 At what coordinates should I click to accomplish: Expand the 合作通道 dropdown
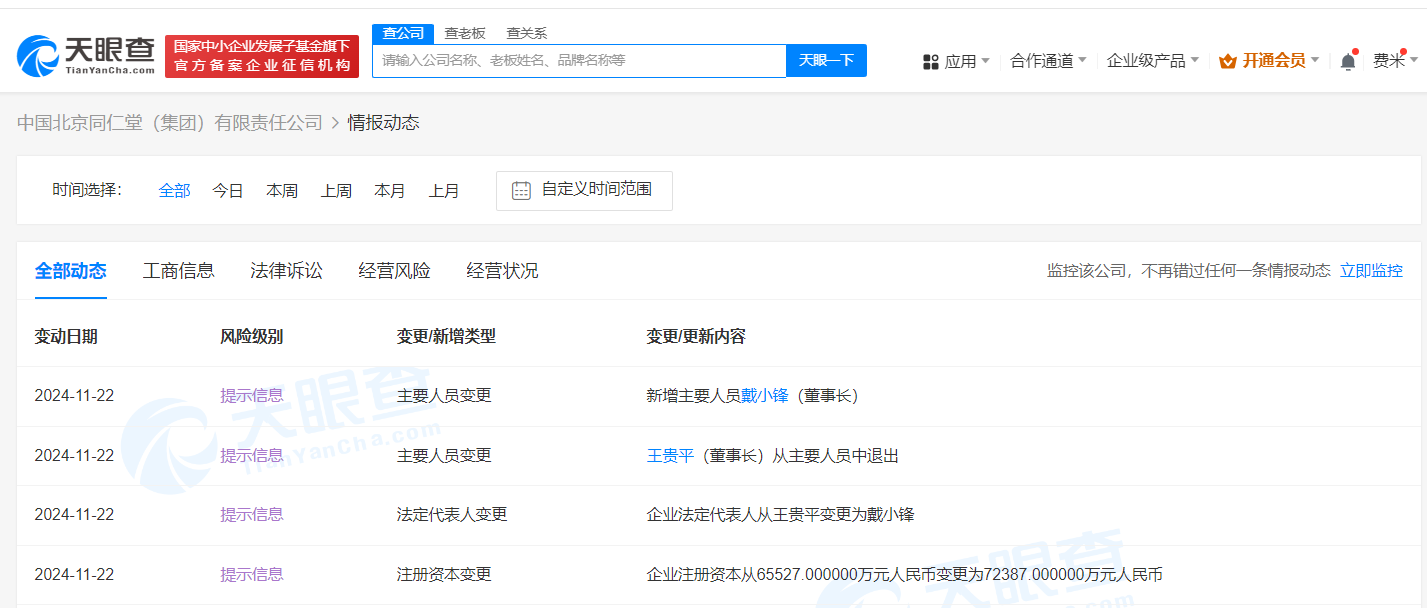pyautogui.click(x=1048, y=61)
